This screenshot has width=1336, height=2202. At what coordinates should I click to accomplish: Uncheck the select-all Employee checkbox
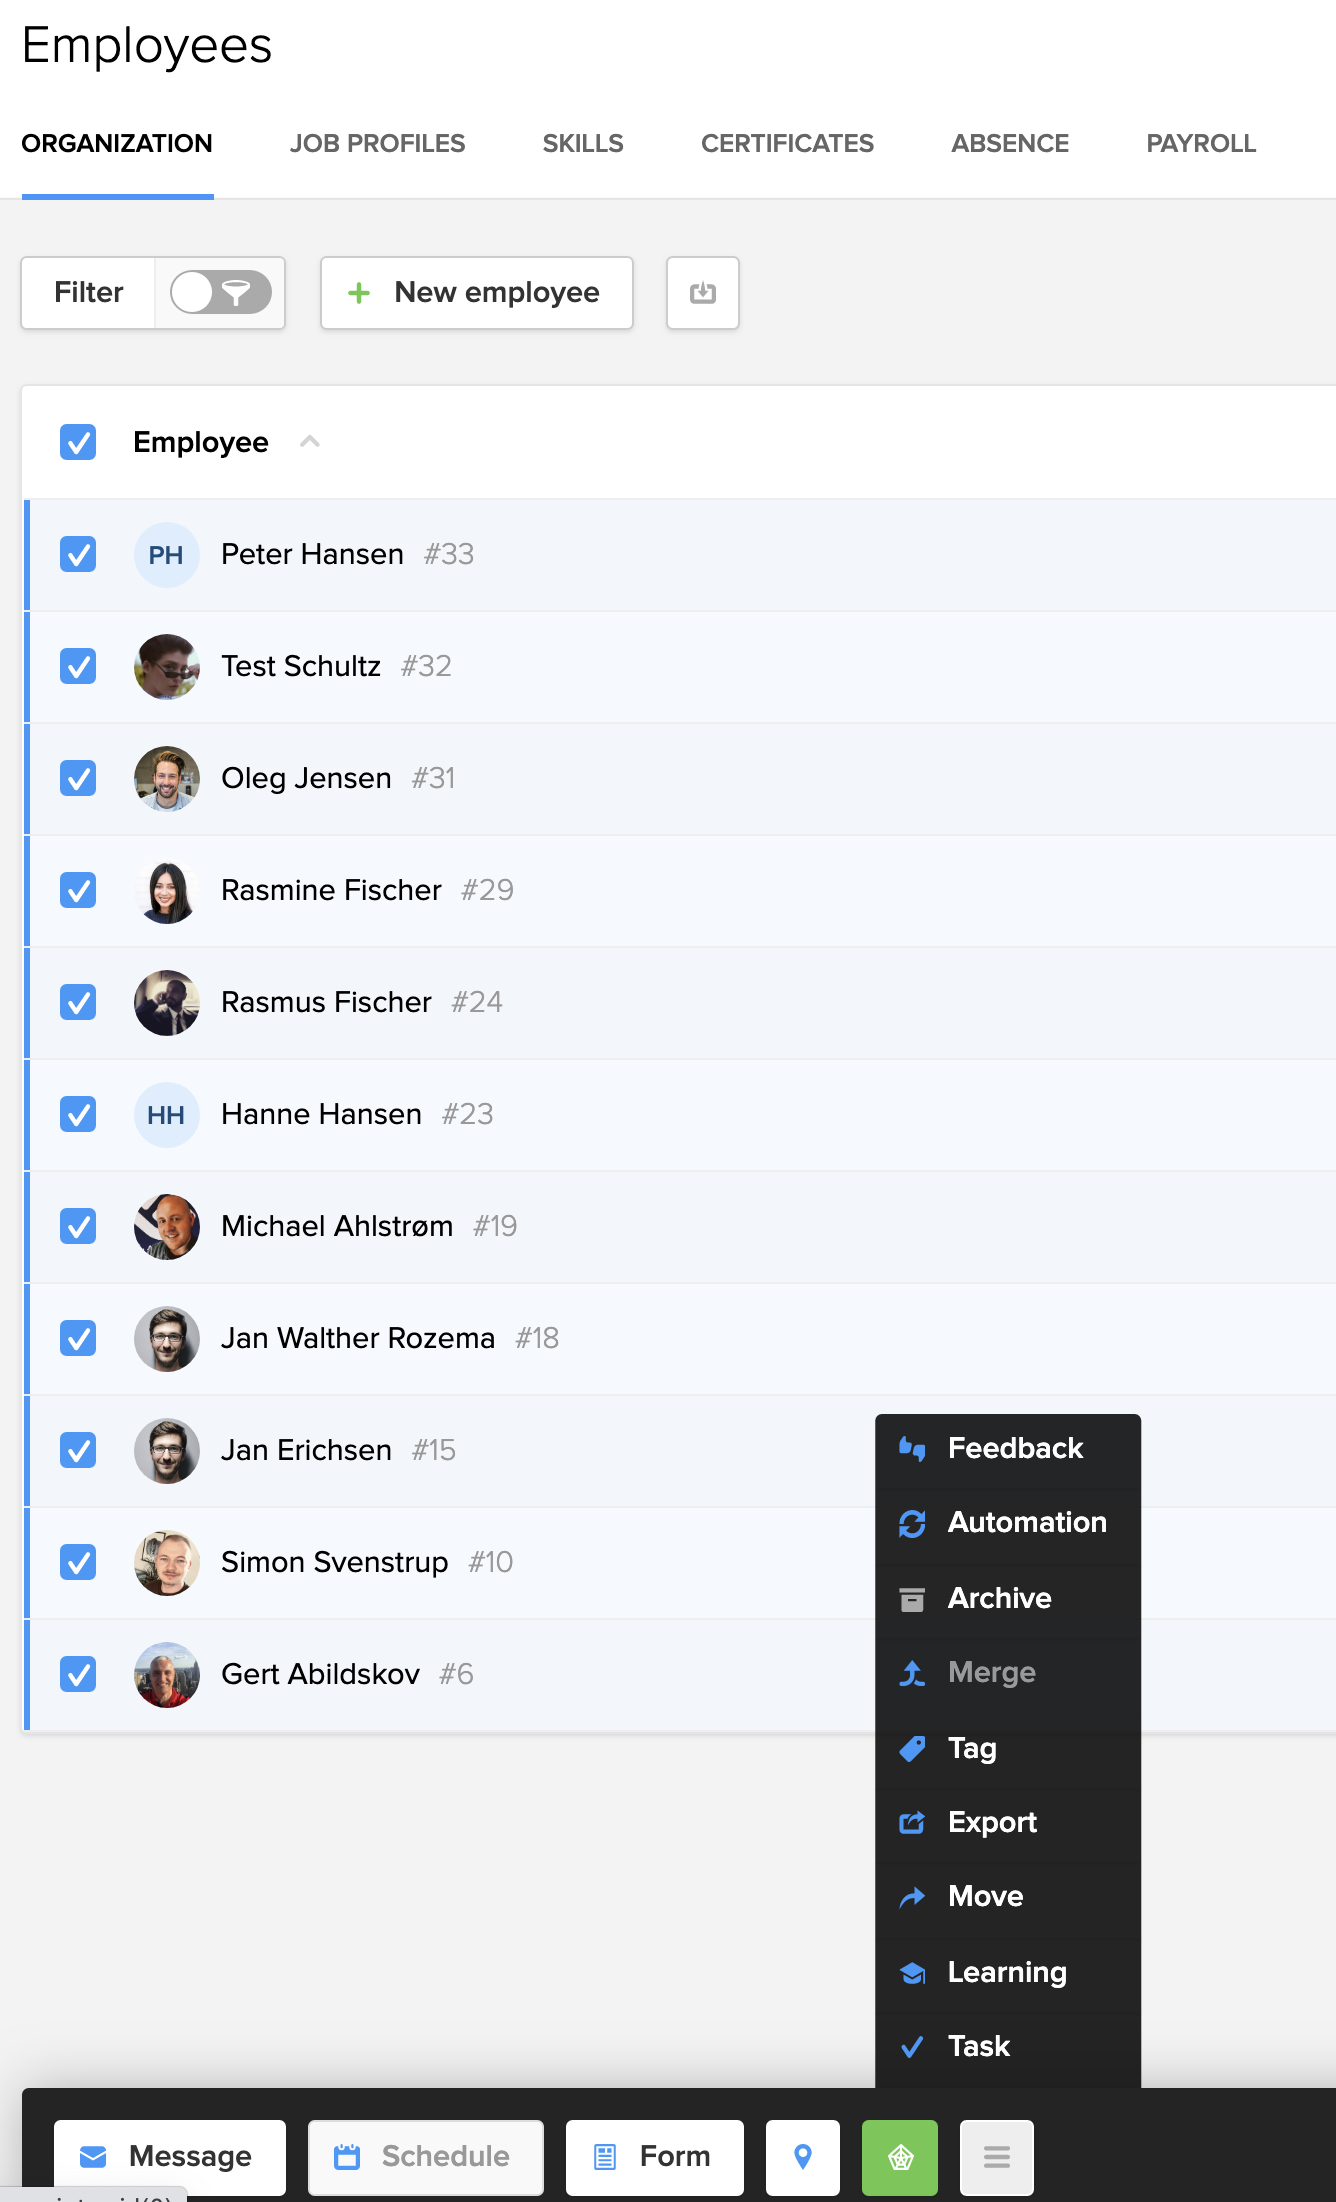point(78,442)
